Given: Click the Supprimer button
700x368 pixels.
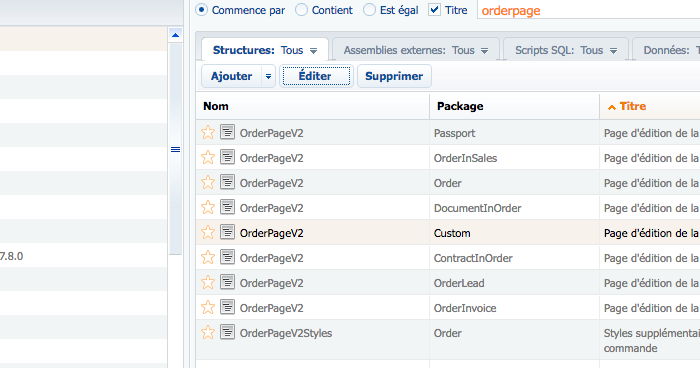Looking at the screenshot, I should 394,76.
